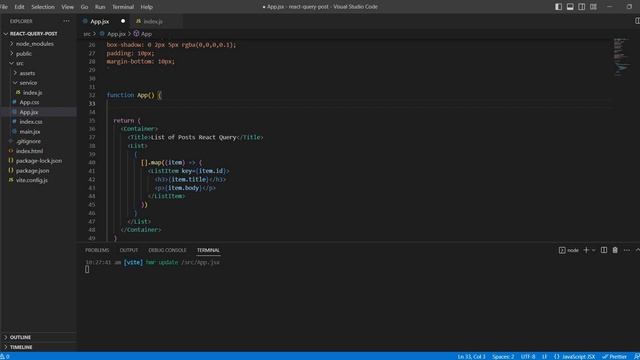Open customize layout icon
This screenshot has width=640, height=360.
[x=593, y=7]
